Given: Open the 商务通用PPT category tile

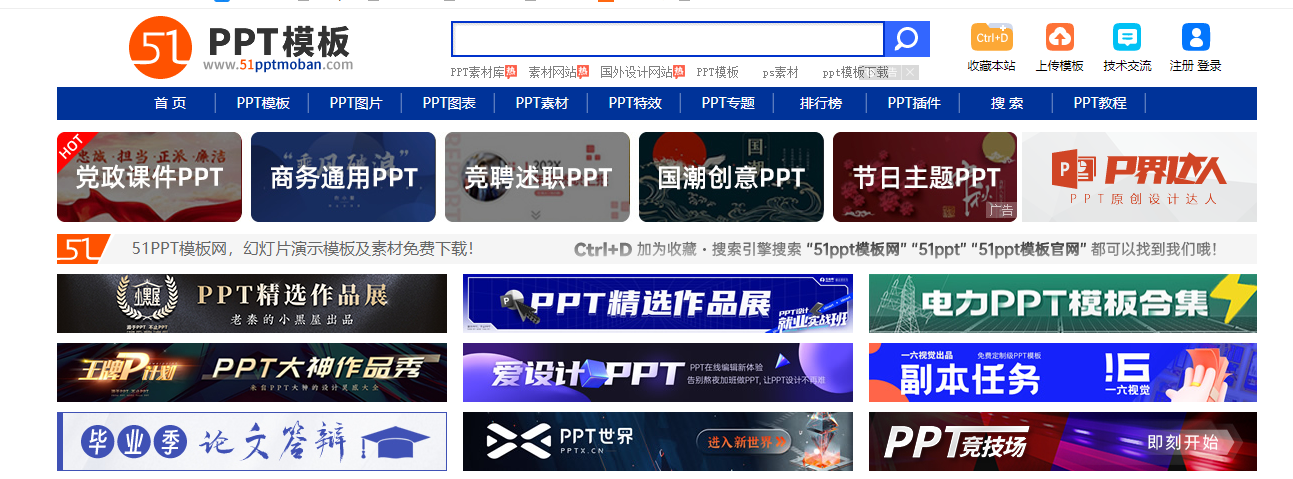Looking at the screenshot, I should pos(343,177).
